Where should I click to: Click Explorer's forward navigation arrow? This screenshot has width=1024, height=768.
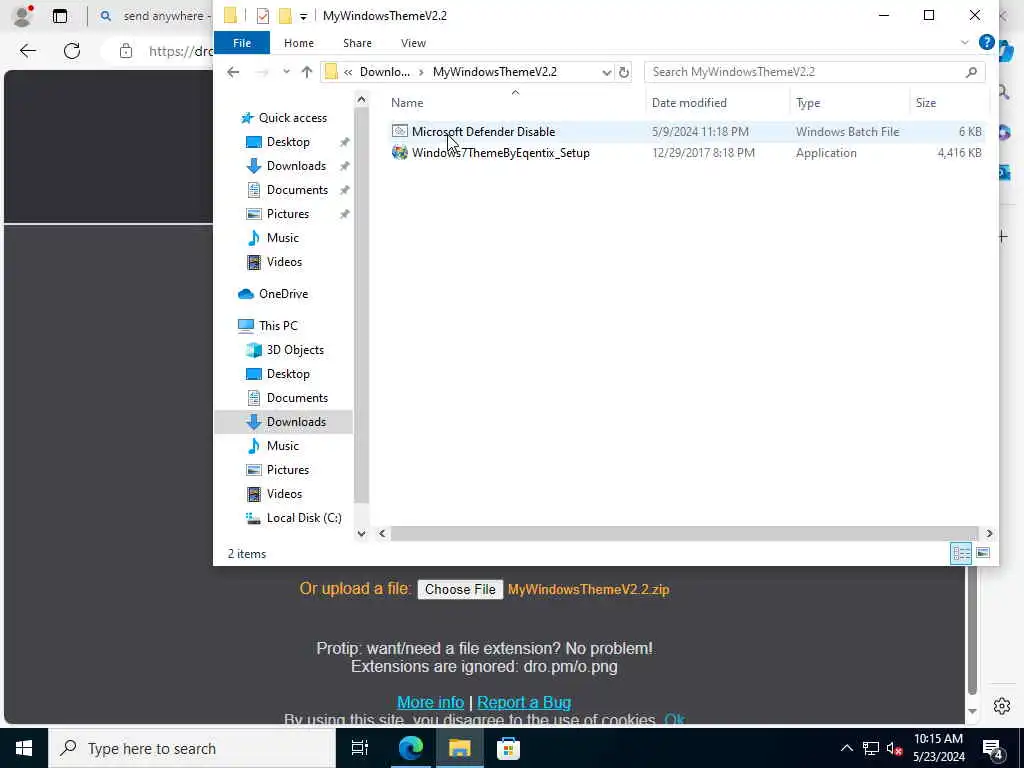pos(262,72)
